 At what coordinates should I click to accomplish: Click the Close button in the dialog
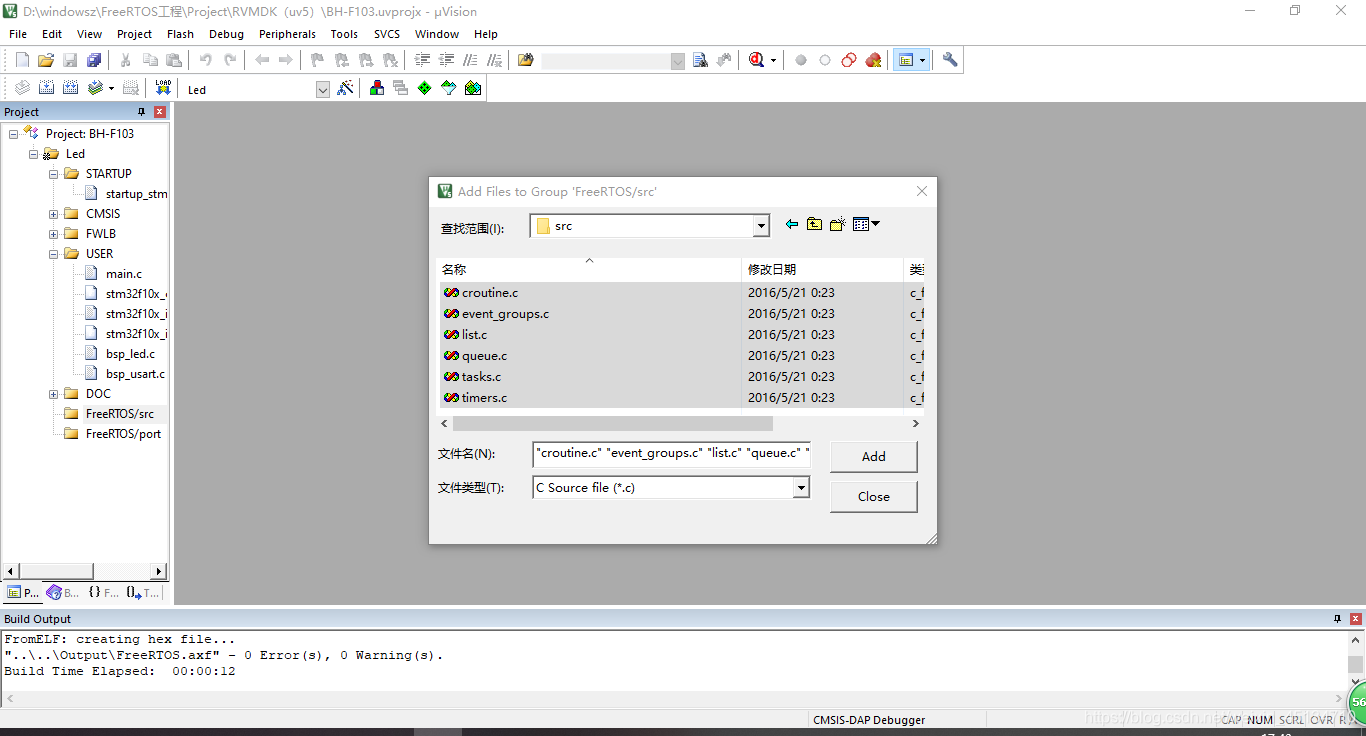pyautogui.click(x=872, y=496)
